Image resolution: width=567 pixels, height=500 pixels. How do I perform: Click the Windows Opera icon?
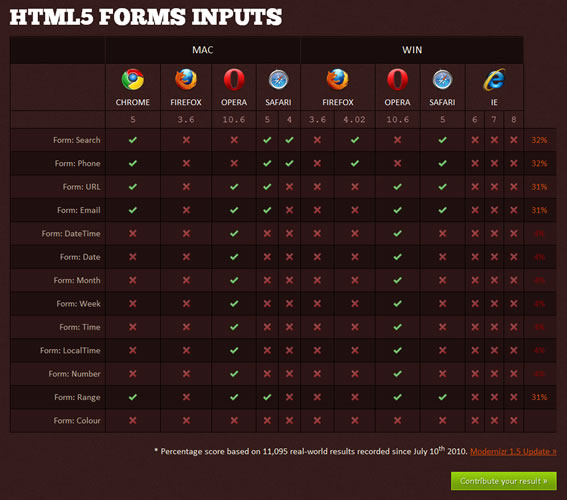397,80
